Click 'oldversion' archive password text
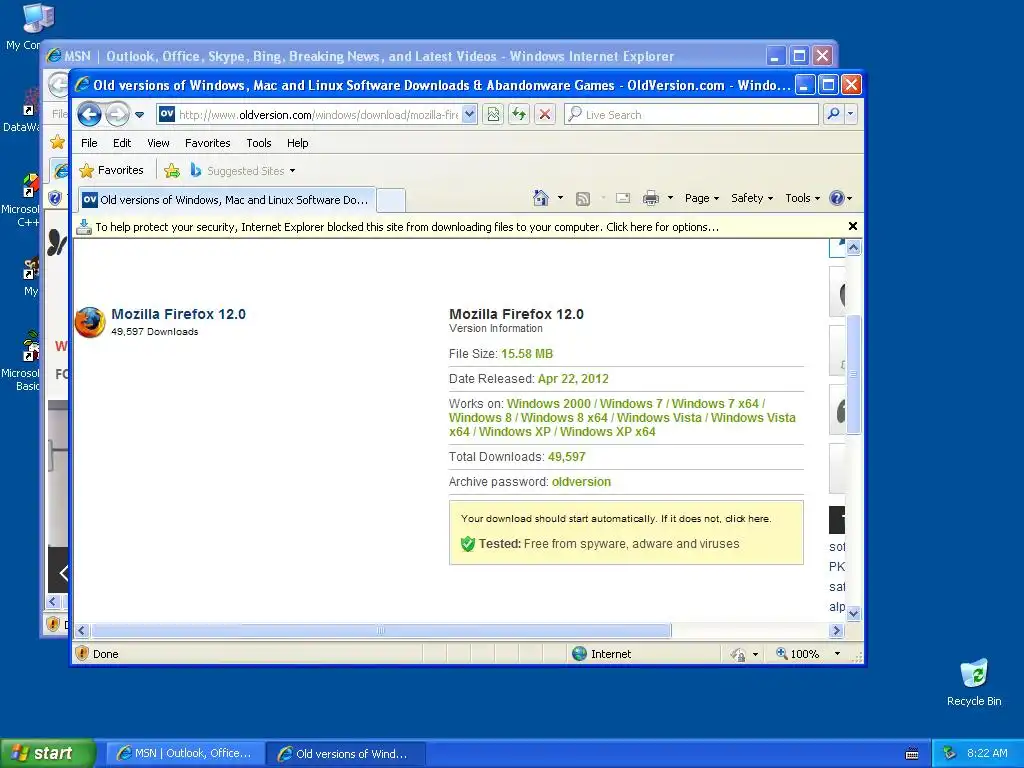The width and height of the screenshot is (1024, 768). click(581, 482)
